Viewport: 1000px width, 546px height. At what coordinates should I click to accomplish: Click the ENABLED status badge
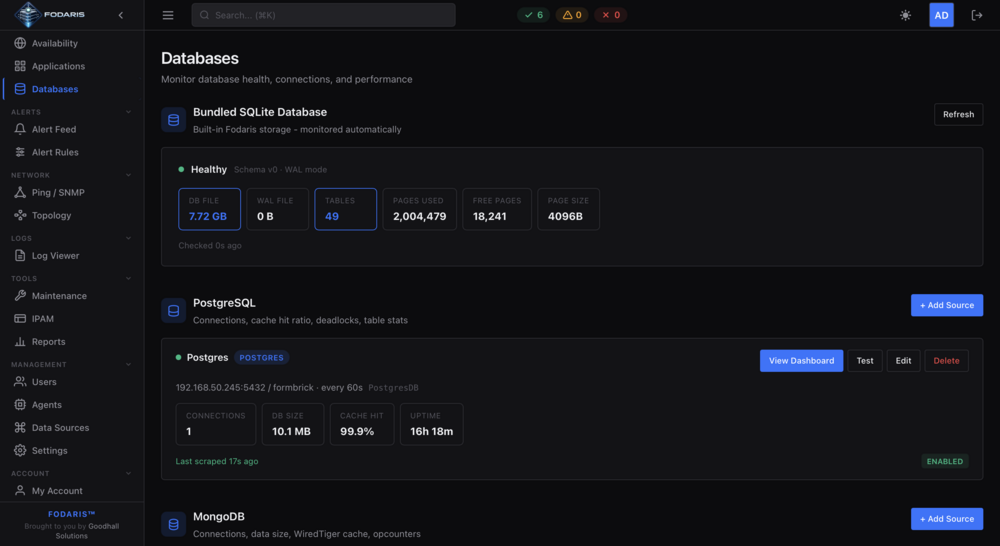pyautogui.click(x=945, y=461)
